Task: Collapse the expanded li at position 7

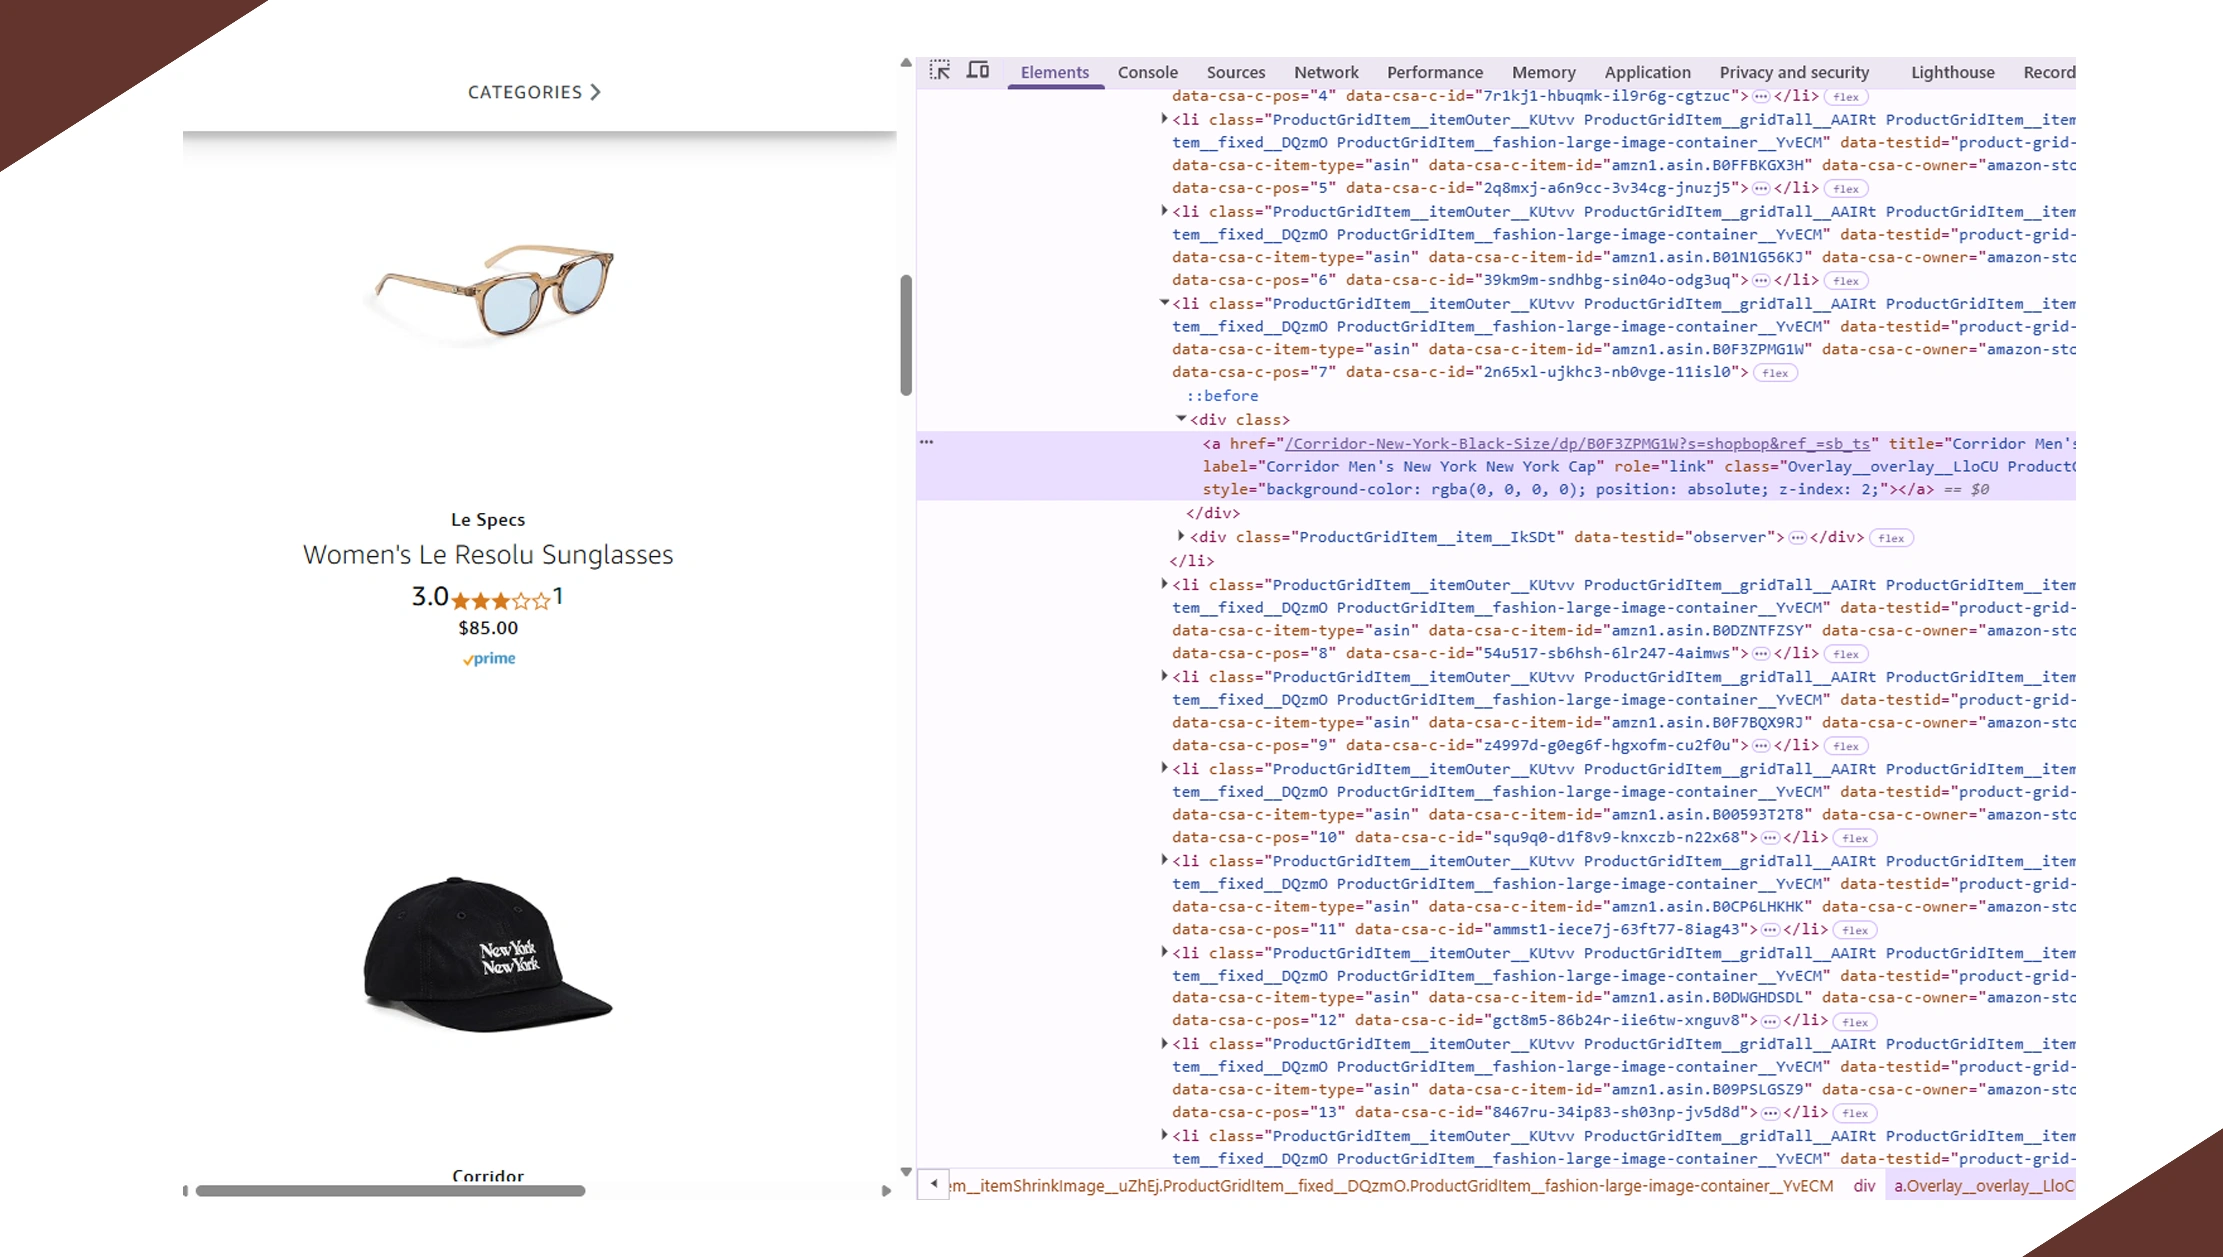Action: pyautogui.click(x=1164, y=303)
